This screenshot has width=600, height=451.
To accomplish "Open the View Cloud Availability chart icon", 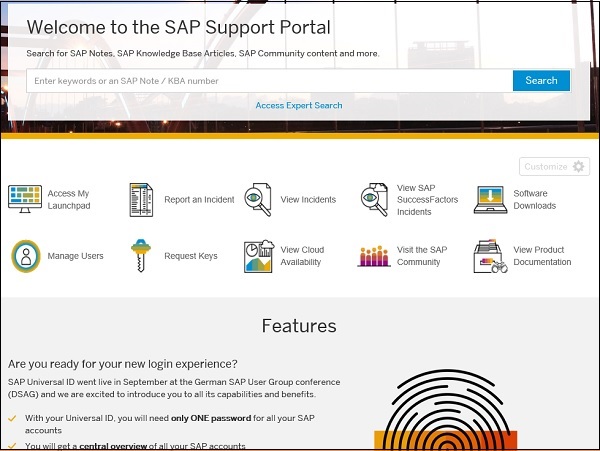I will tap(258, 256).
